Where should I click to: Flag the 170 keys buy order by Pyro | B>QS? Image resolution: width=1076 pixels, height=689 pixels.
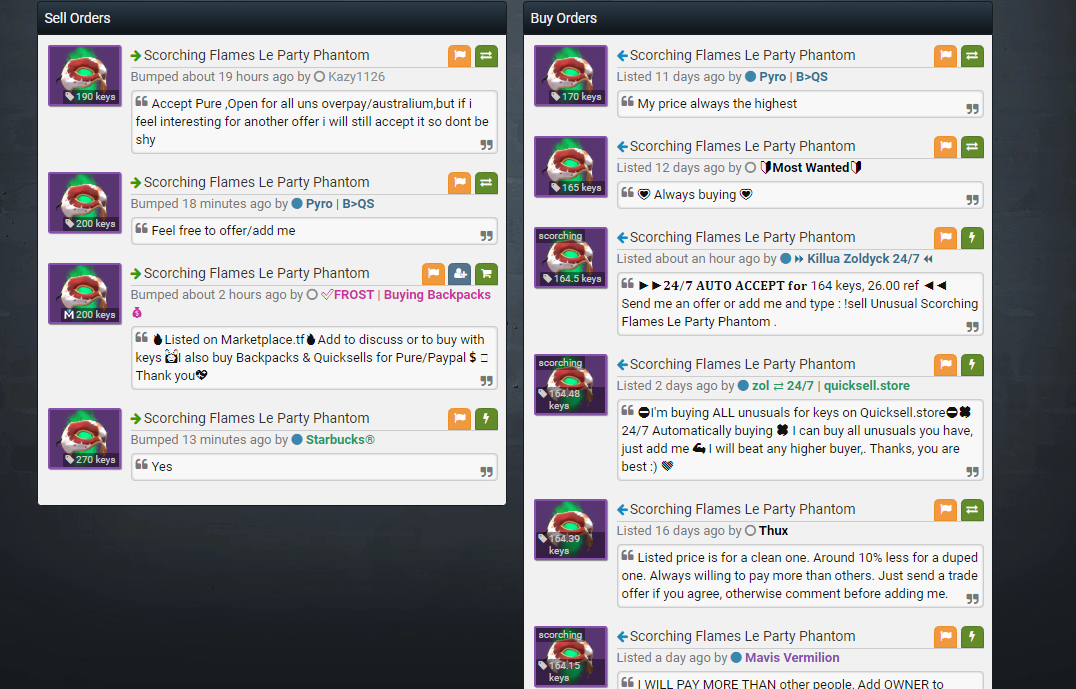point(945,56)
